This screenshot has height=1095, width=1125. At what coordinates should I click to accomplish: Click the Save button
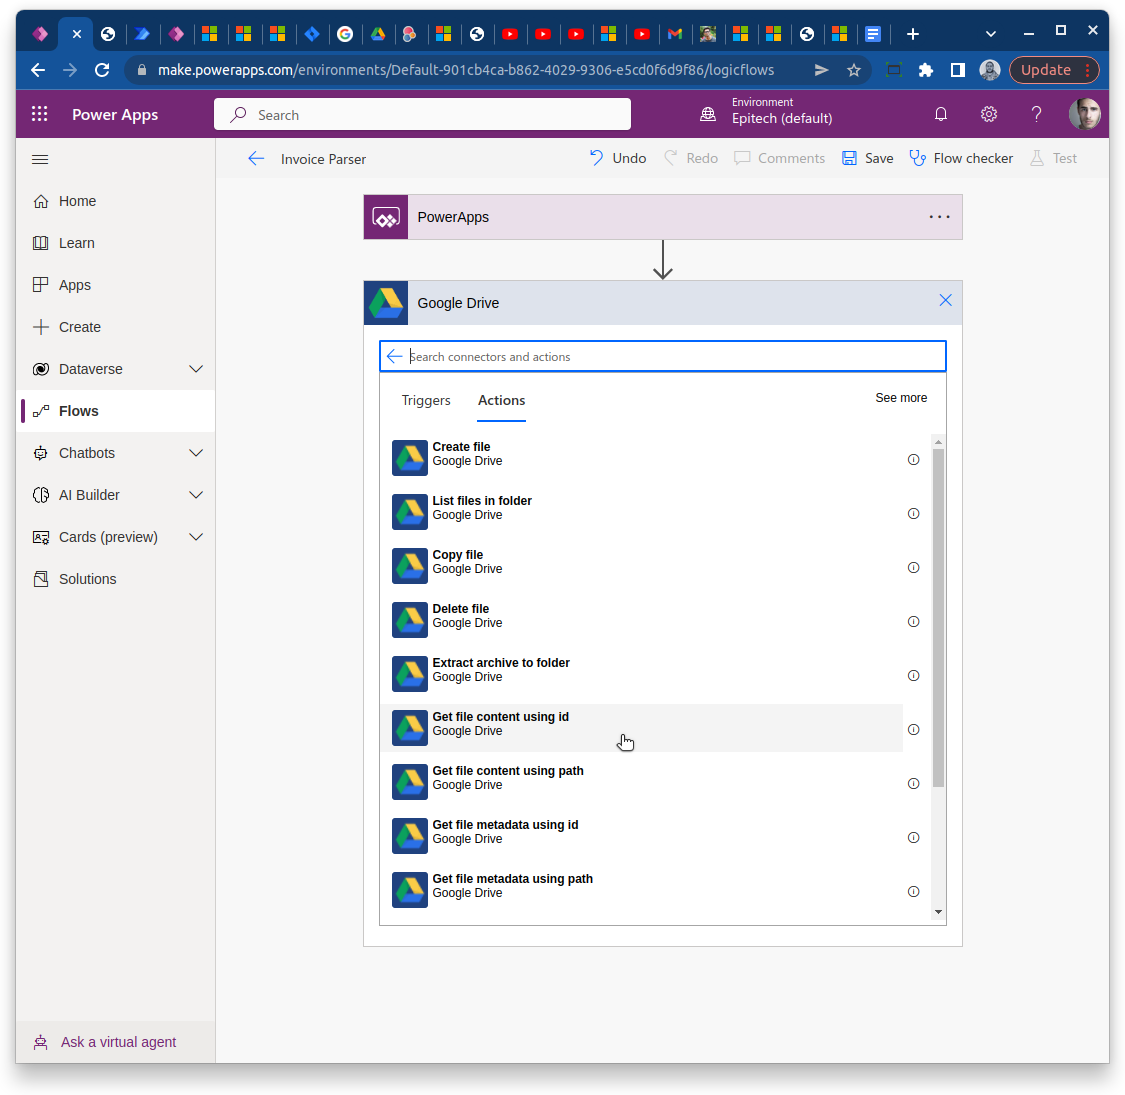(867, 159)
